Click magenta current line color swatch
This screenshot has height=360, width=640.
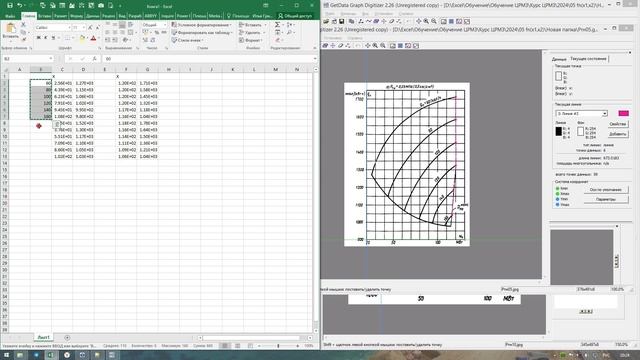pos(623,113)
